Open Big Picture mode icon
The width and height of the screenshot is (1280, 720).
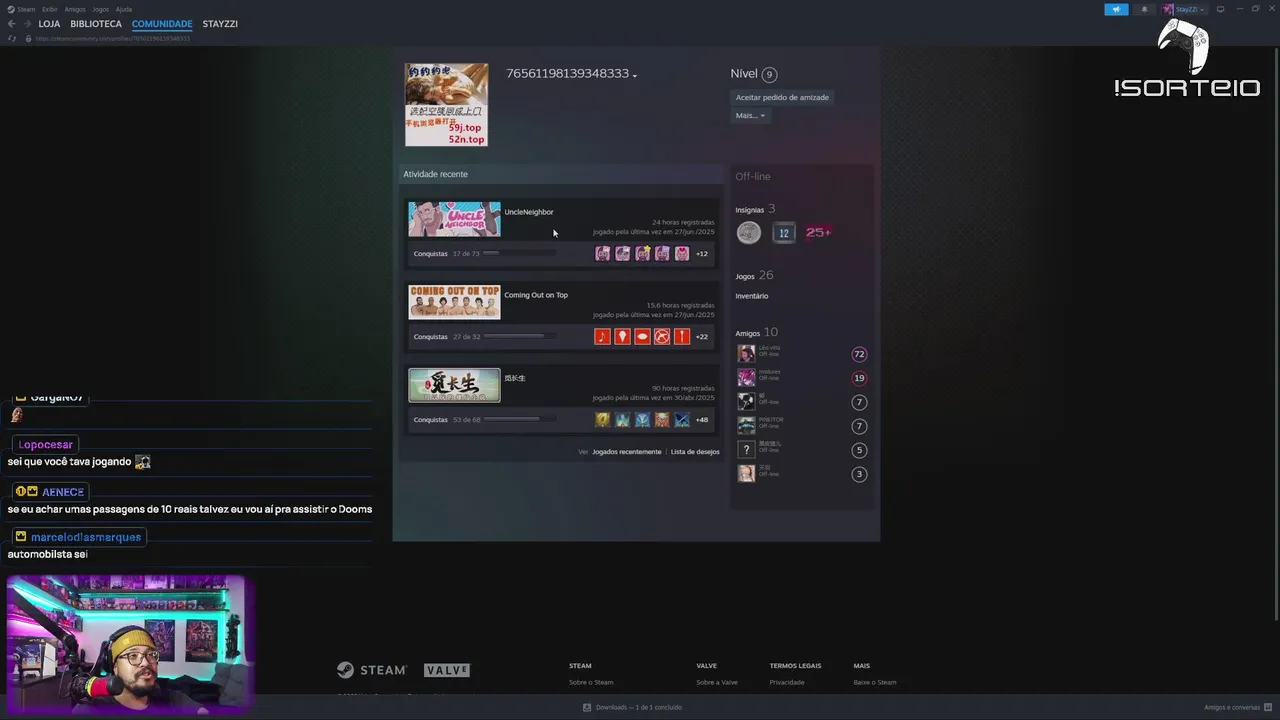(x=1220, y=9)
